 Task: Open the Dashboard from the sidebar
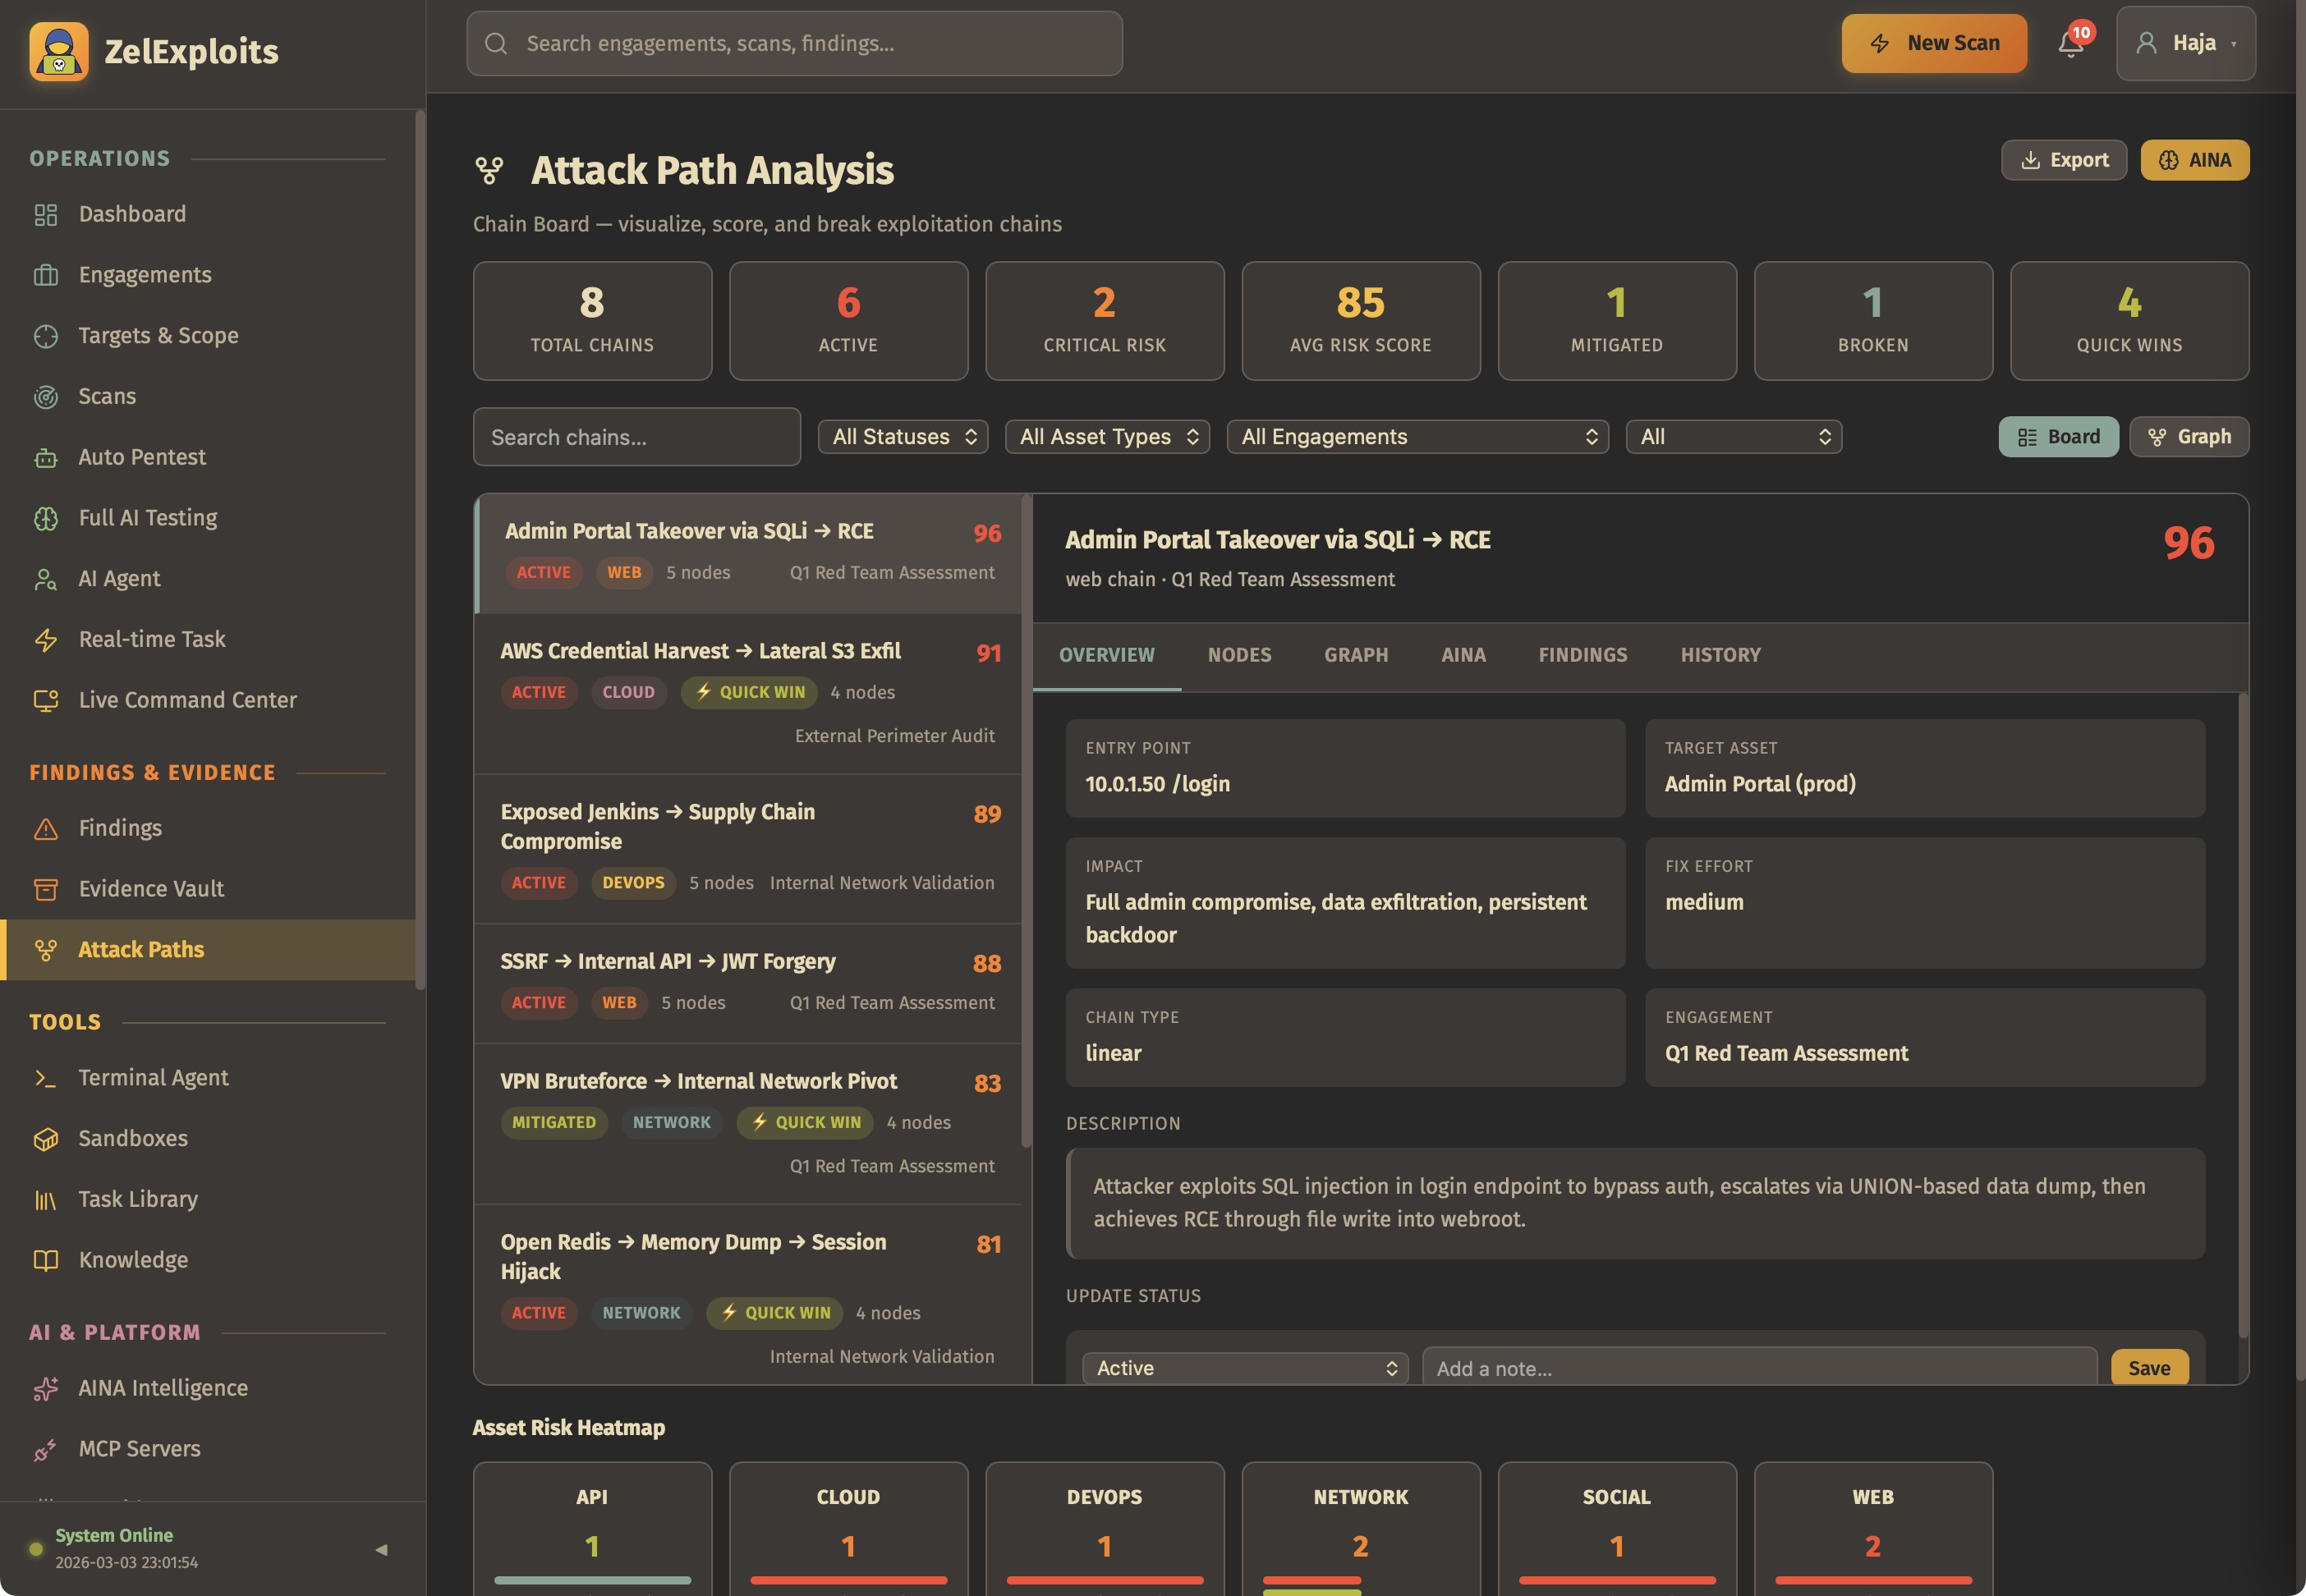(131, 213)
